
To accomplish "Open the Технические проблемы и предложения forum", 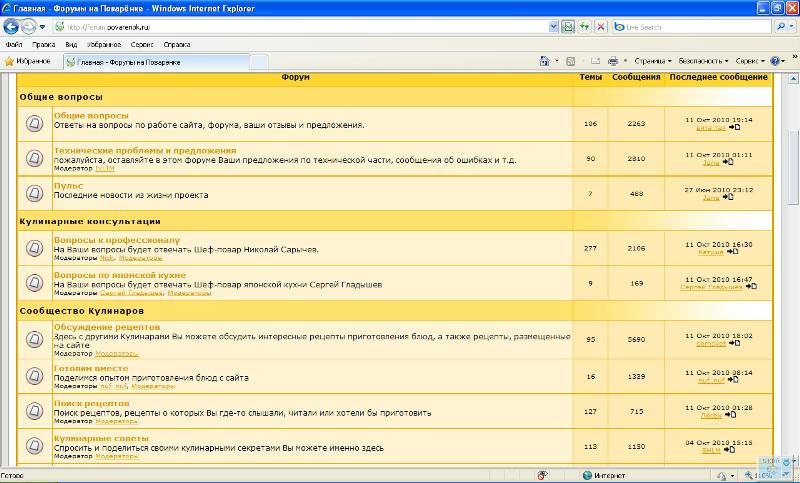I will (x=130, y=150).
